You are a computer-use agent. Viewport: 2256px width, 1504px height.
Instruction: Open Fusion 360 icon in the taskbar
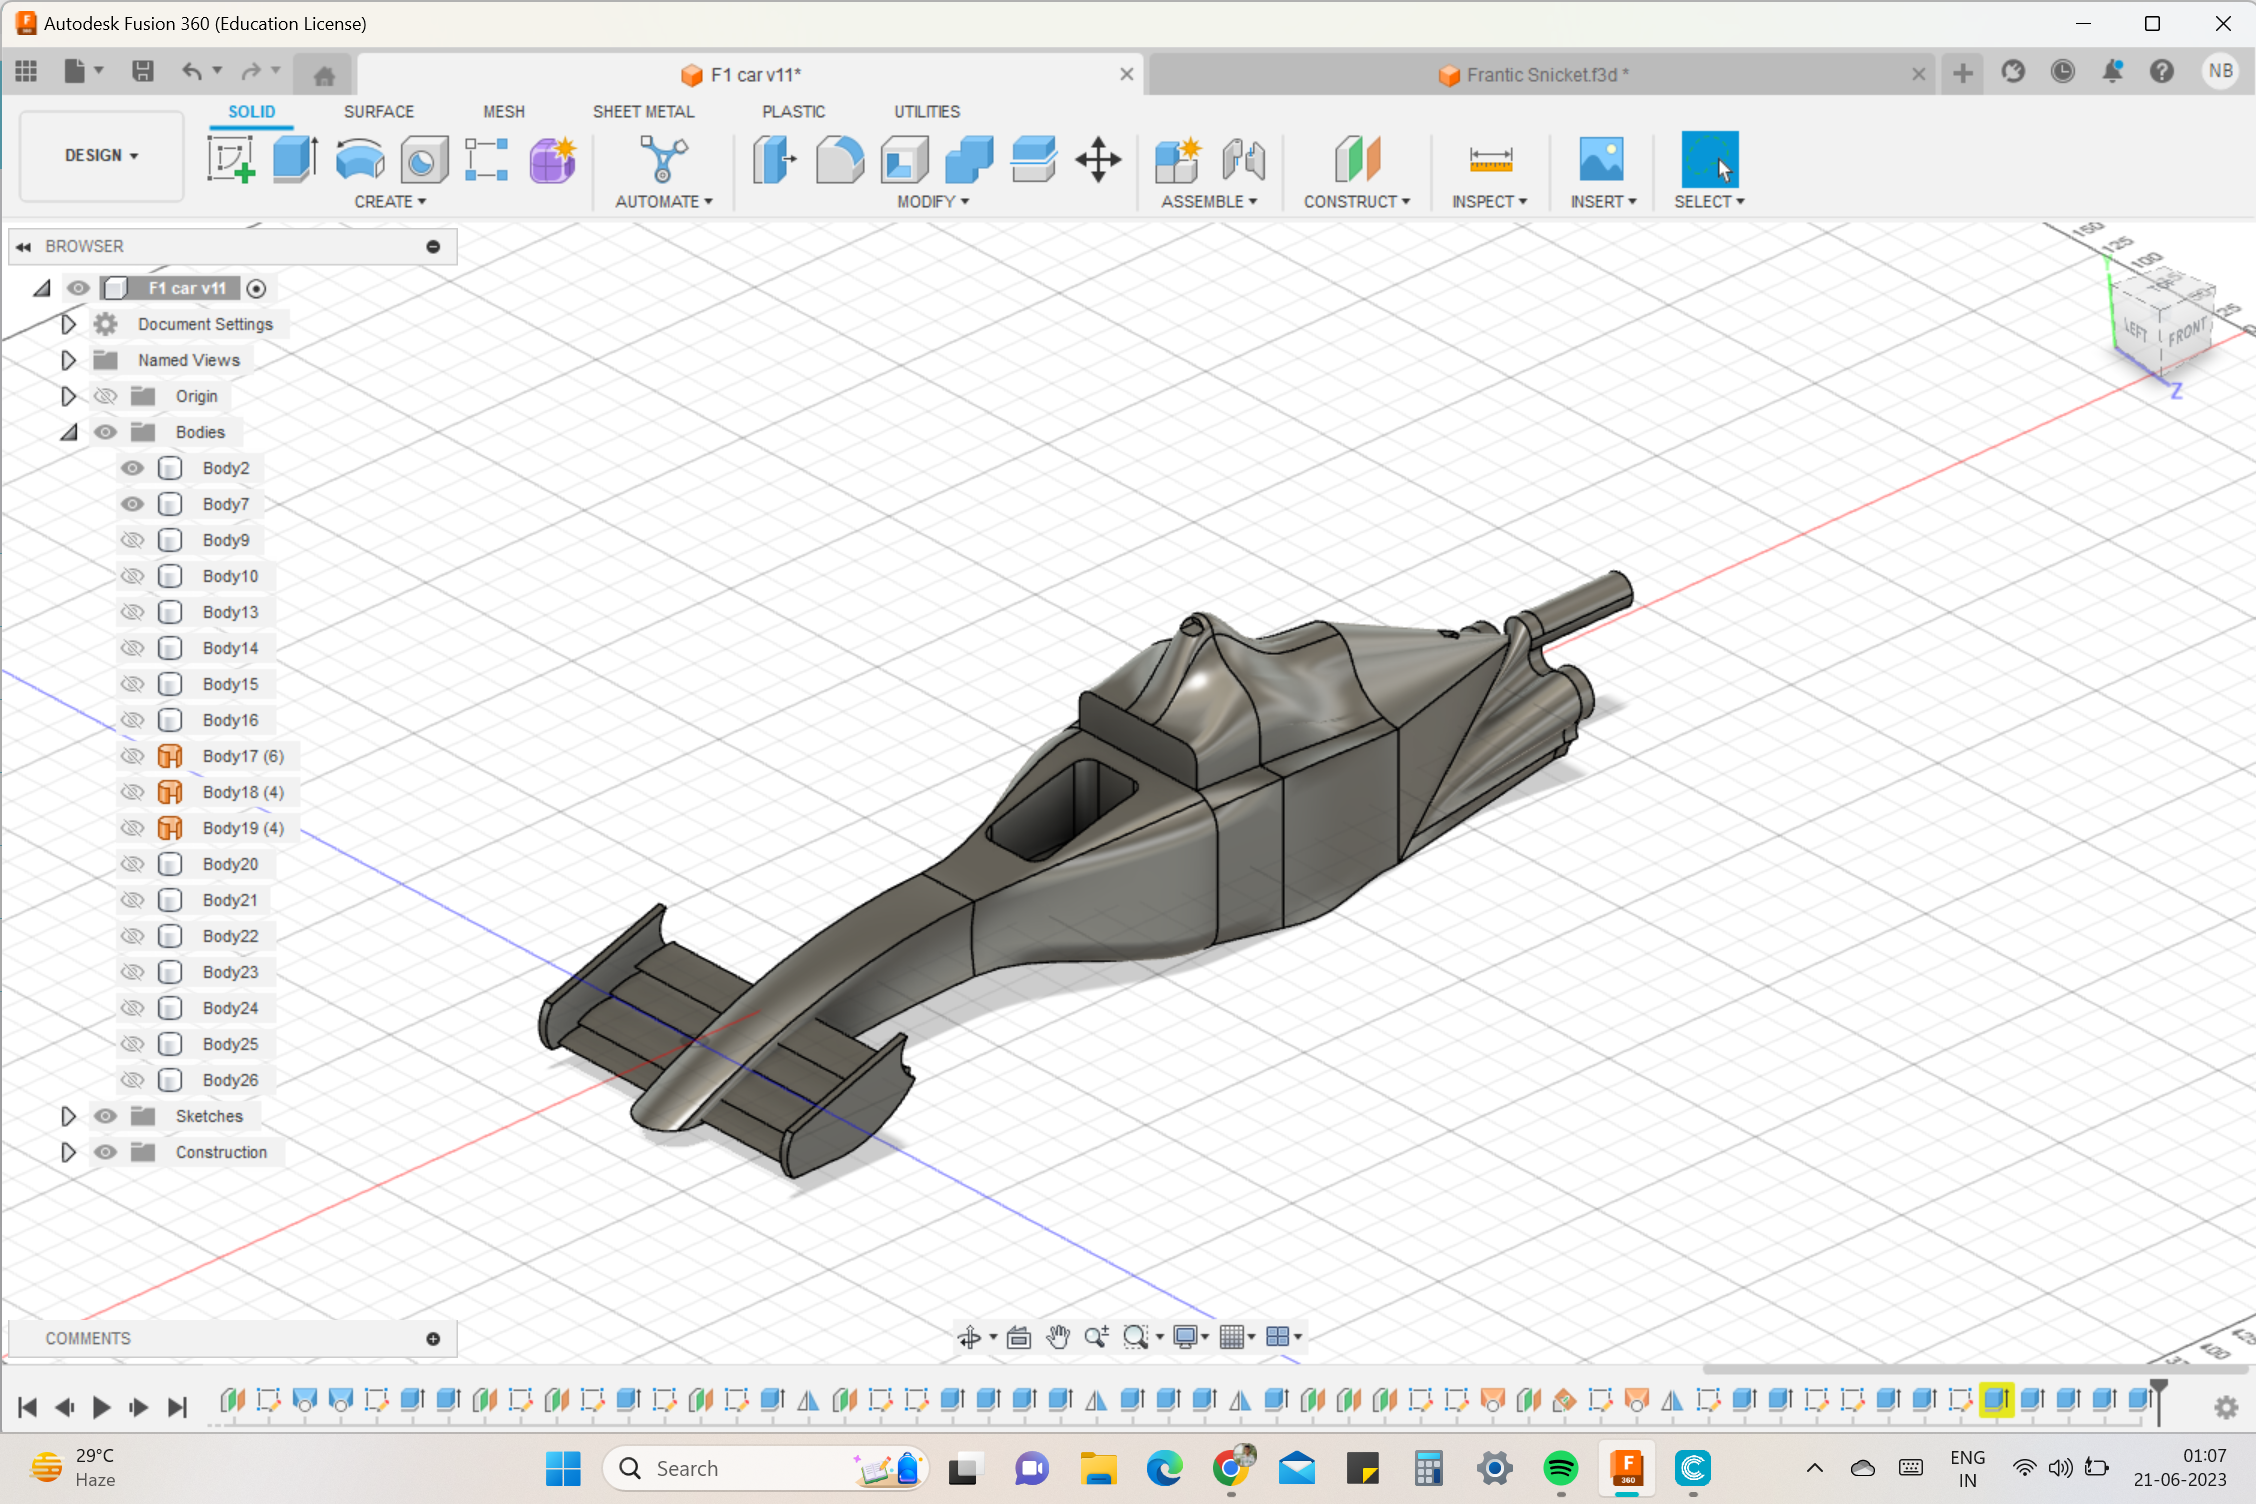(1627, 1468)
